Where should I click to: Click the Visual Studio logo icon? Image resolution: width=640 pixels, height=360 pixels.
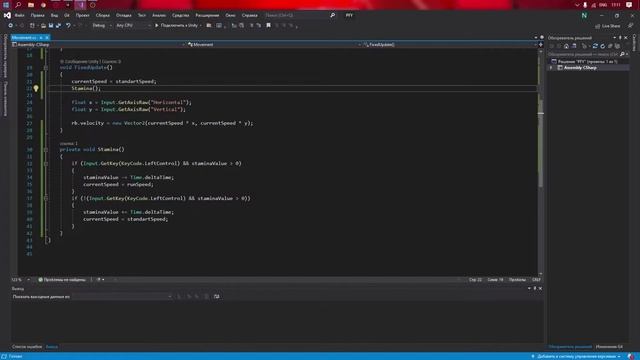tap(7, 15)
